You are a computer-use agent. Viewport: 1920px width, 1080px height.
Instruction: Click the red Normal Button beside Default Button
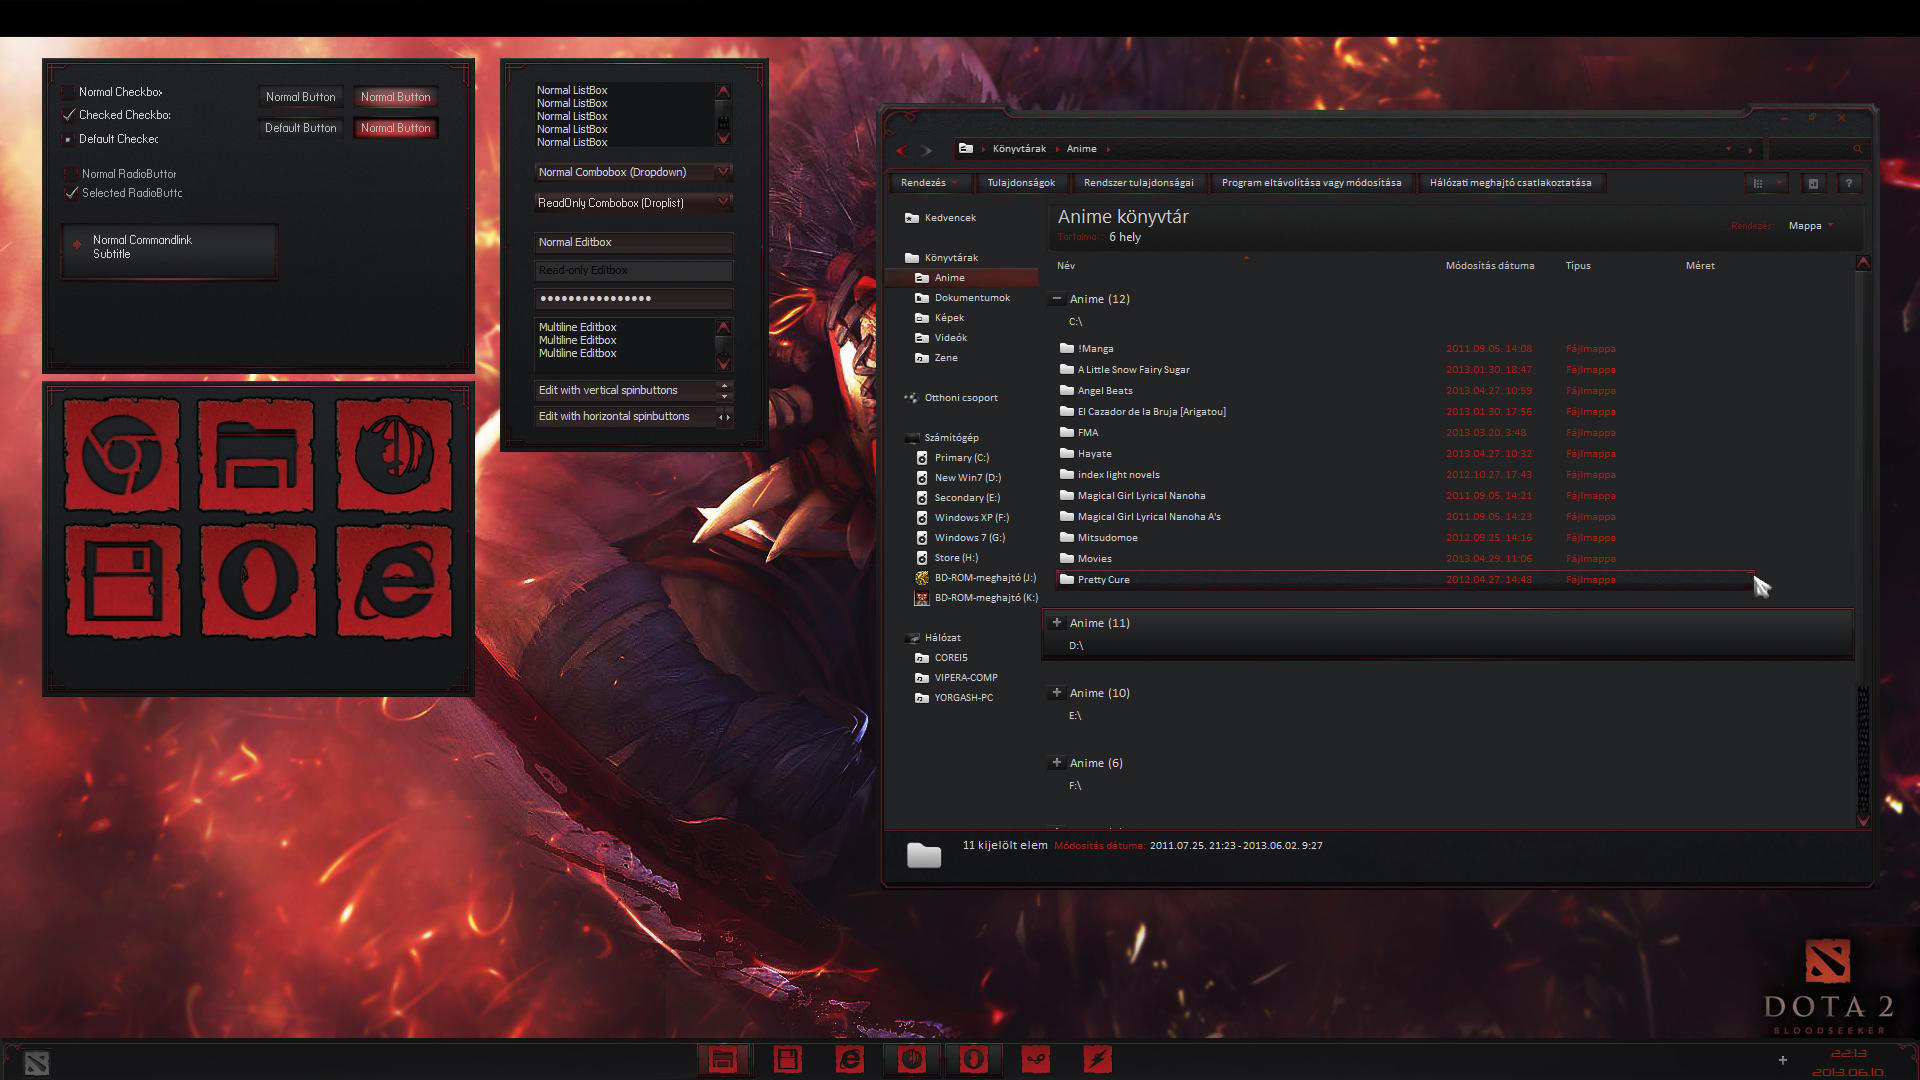(x=395, y=128)
